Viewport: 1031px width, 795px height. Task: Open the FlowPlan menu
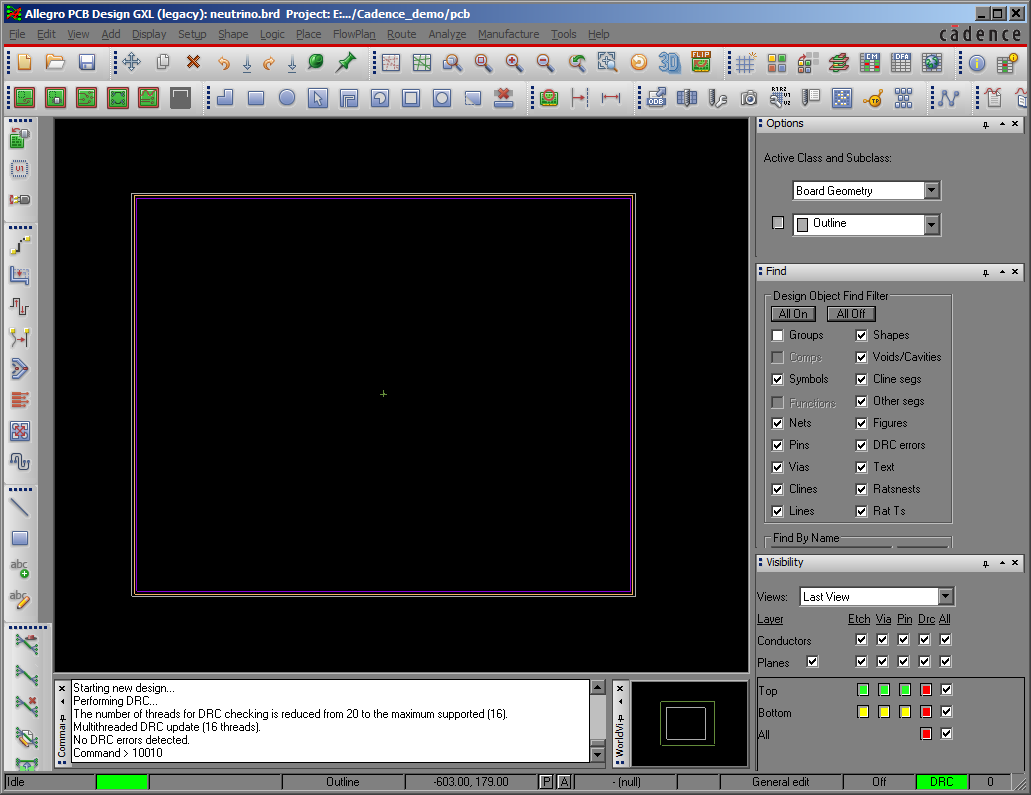coord(354,34)
